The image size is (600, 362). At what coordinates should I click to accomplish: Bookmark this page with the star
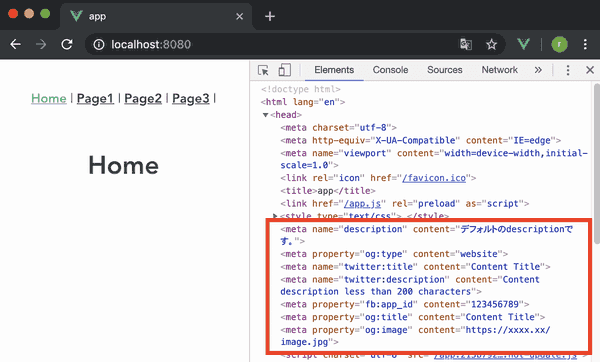pos(491,44)
